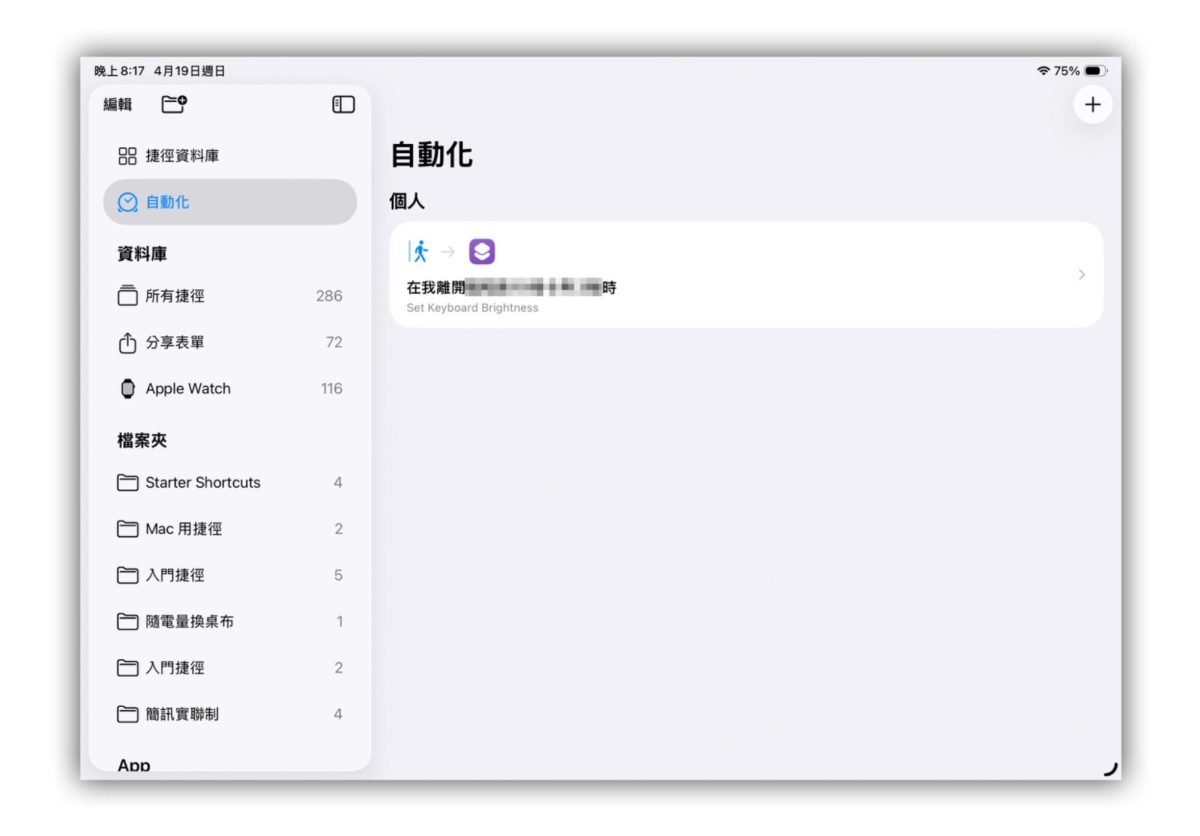Click the 編輯 edit button
Image resolution: width=1200 pixels, height=836 pixels.
tap(118, 104)
